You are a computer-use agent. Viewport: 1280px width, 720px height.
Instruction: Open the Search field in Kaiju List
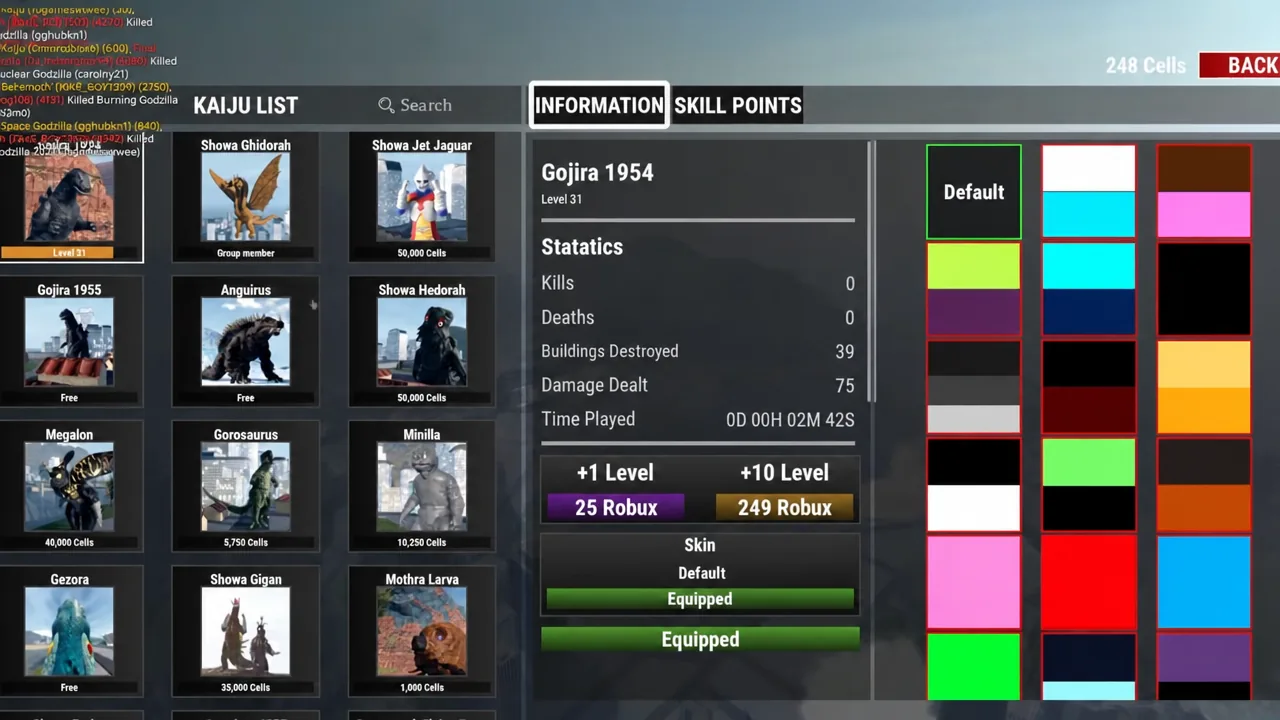click(x=415, y=105)
